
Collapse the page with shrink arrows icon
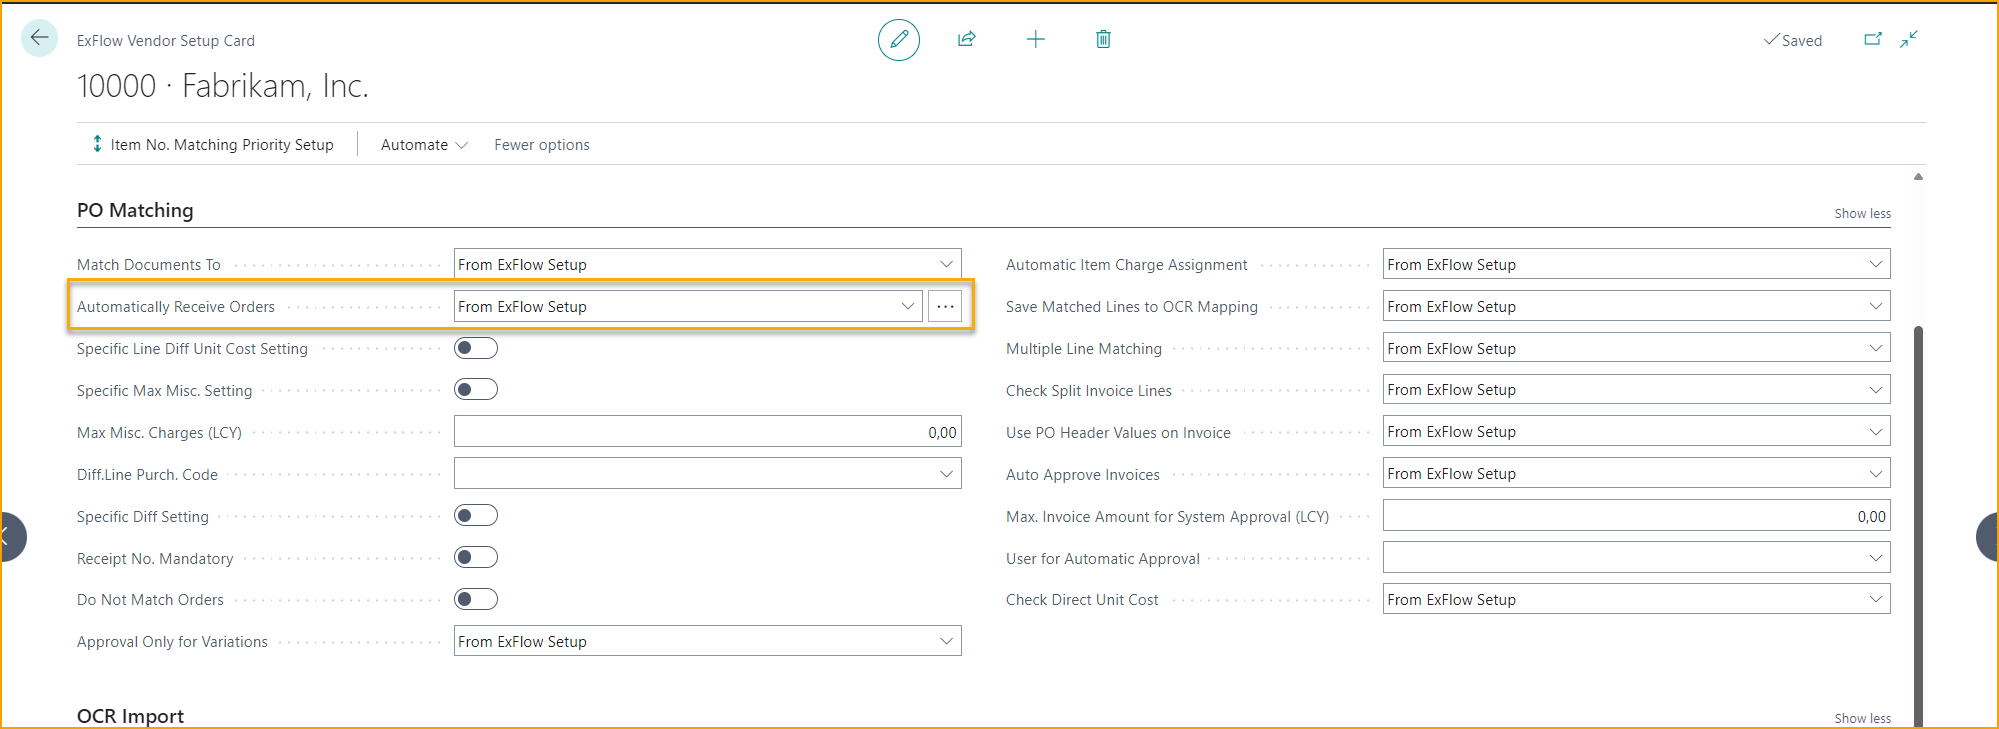pyautogui.click(x=1909, y=39)
